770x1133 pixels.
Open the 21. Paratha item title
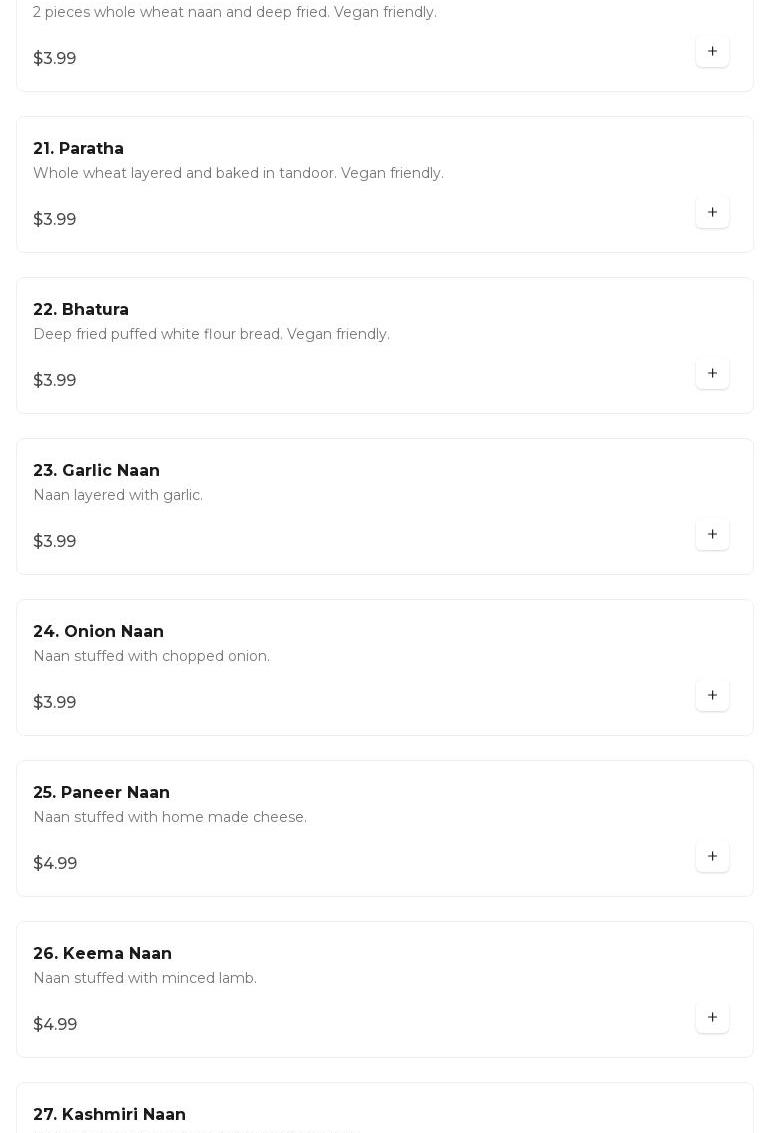79,148
